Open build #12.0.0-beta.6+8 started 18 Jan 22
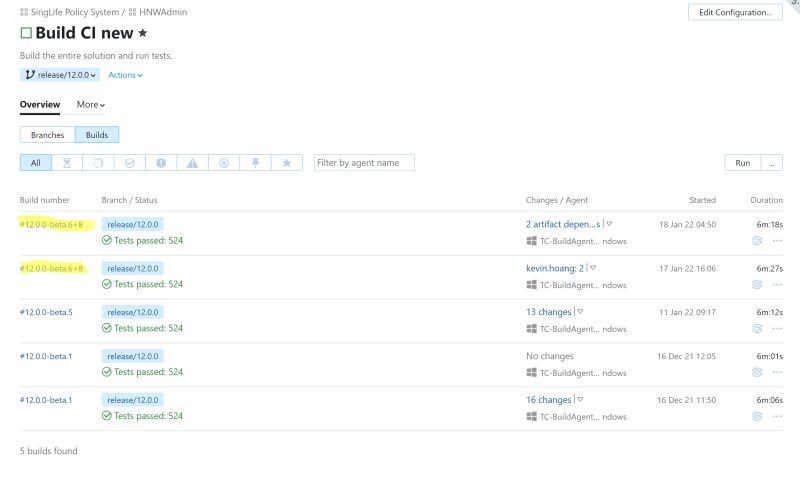The image size is (800, 481). tap(51, 224)
